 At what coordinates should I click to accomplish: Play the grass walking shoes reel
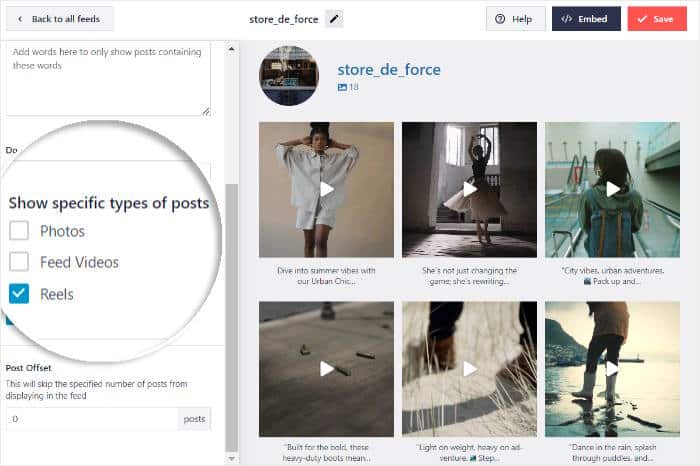469,369
